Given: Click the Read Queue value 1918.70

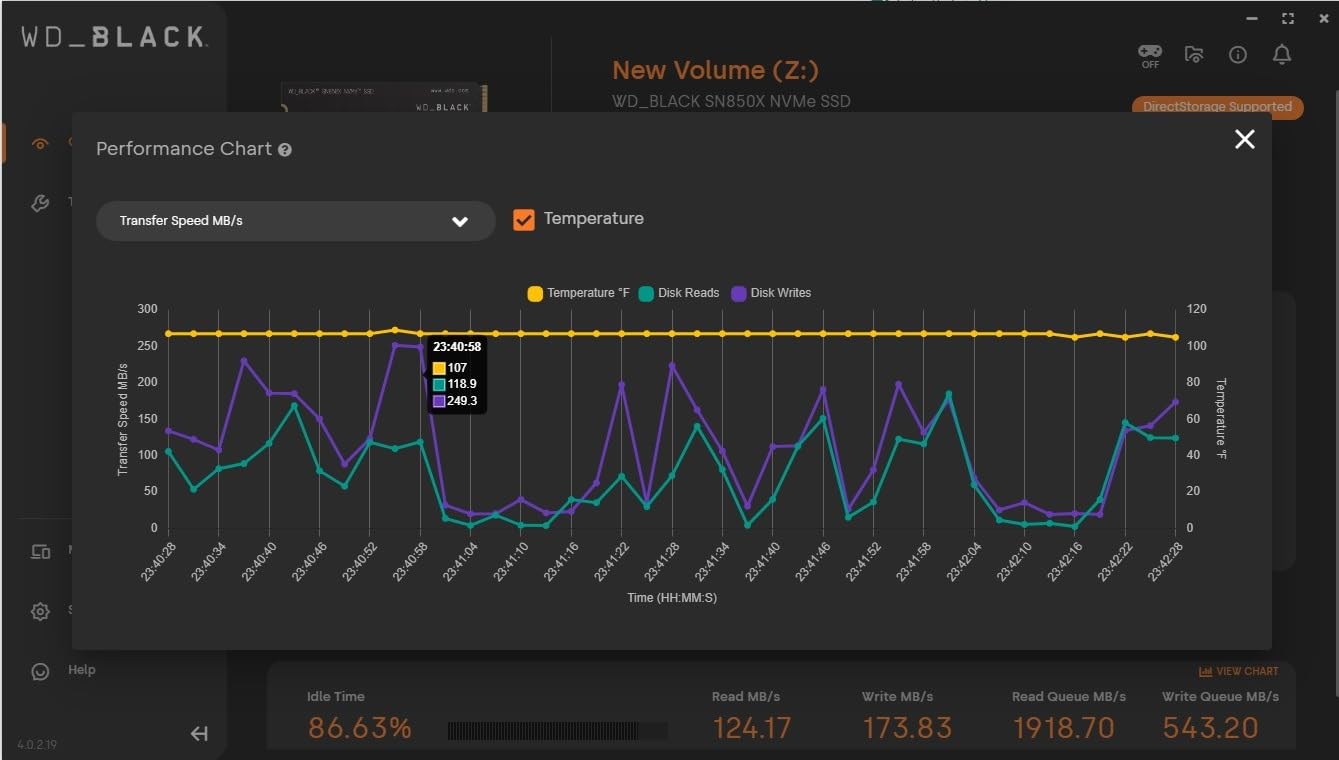Looking at the screenshot, I should point(1063,728).
